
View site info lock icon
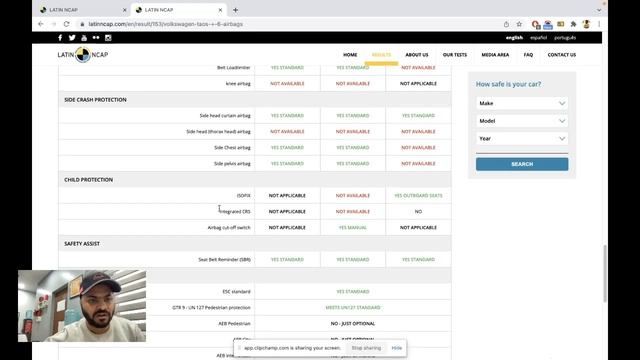tap(82, 24)
